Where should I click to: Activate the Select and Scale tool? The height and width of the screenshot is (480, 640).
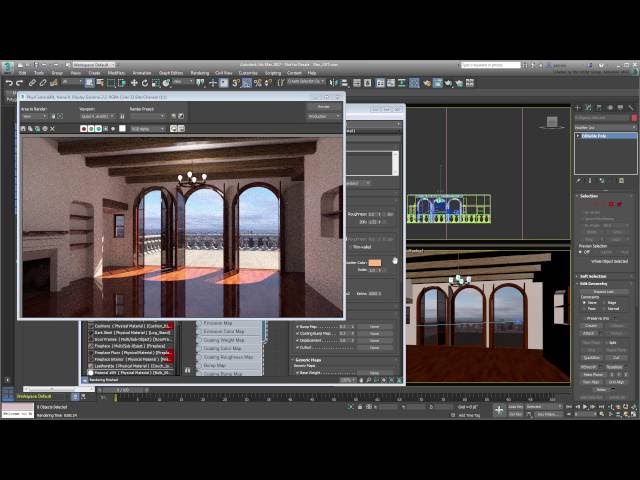tap(156, 83)
